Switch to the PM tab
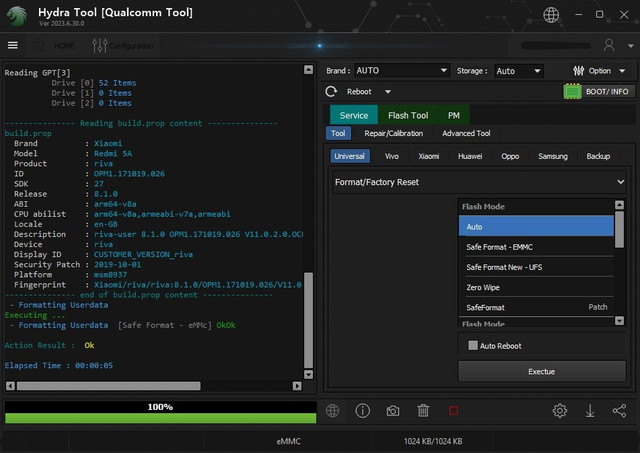The width and height of the screenshot is (640, 453). [453, 115]
